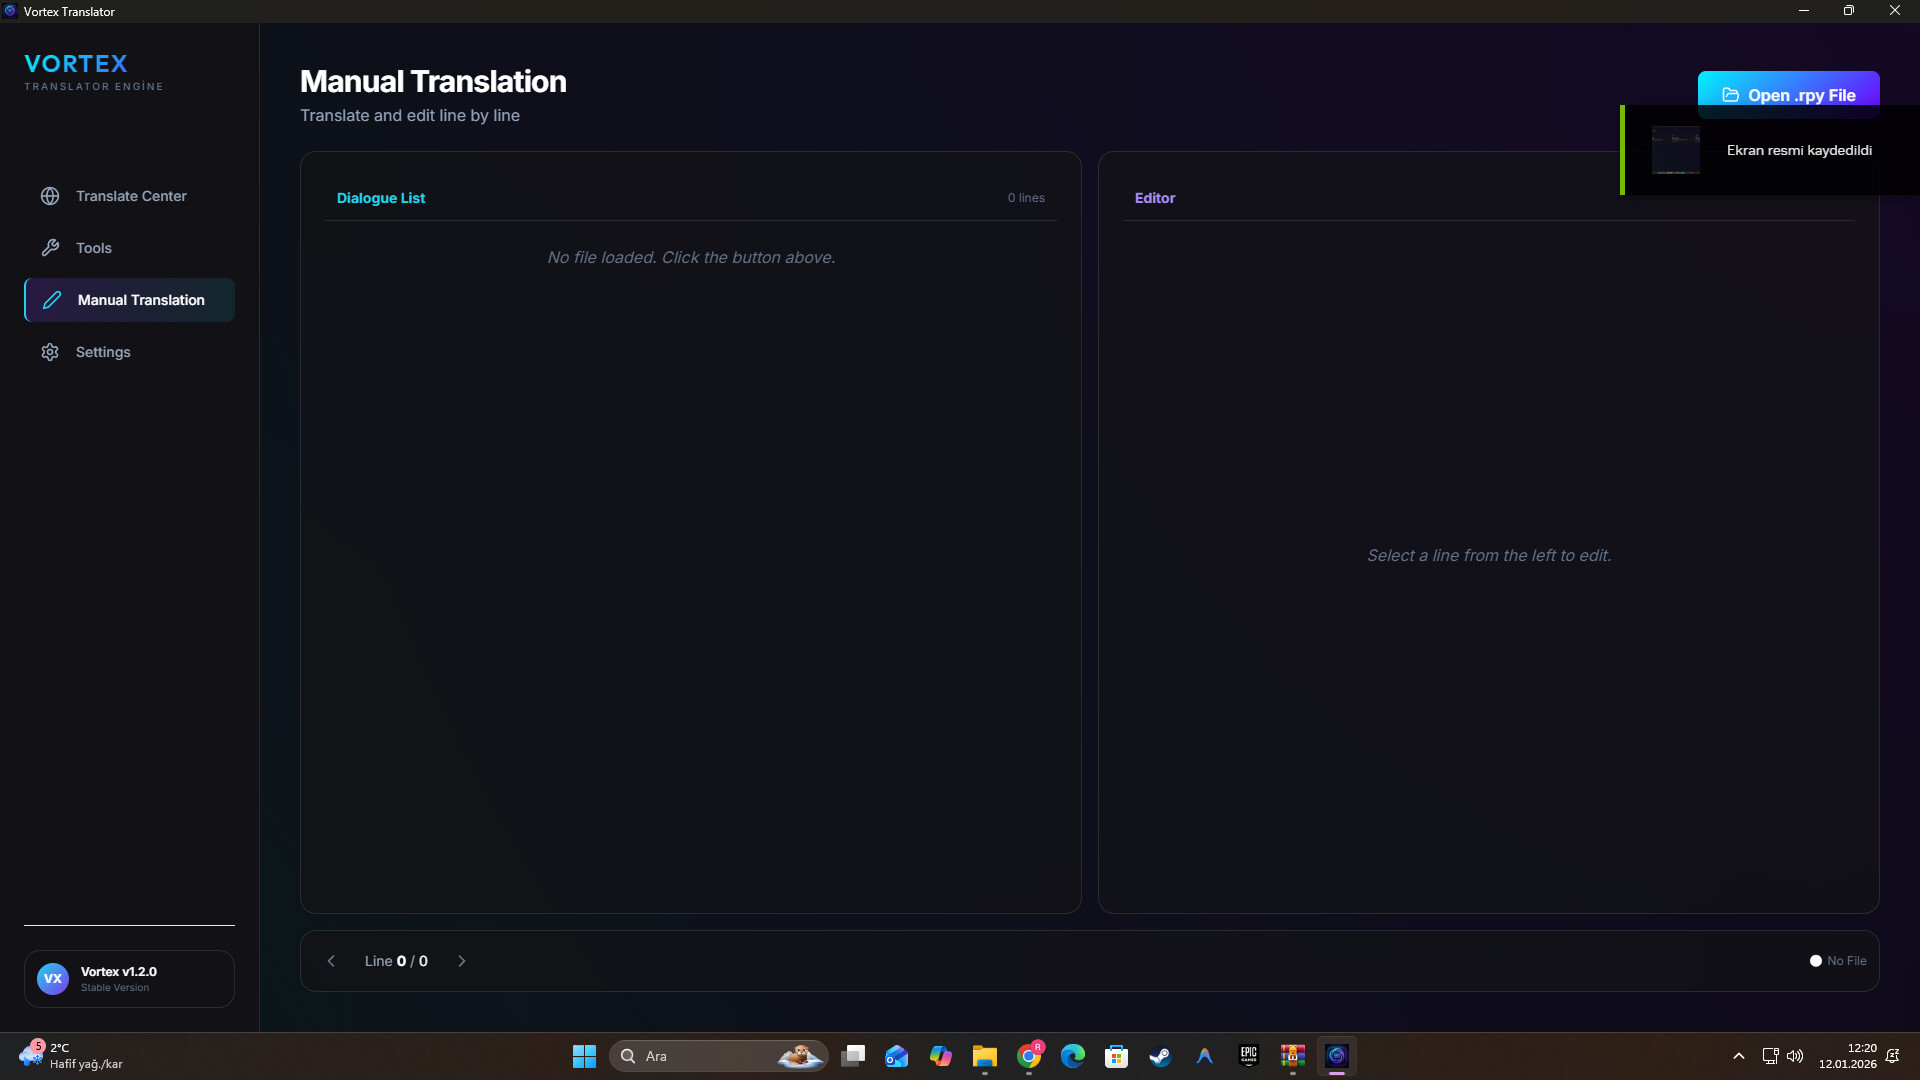Open the Settings page
The width and height of the screenshot is (1920, 1080).
(130, 352)
